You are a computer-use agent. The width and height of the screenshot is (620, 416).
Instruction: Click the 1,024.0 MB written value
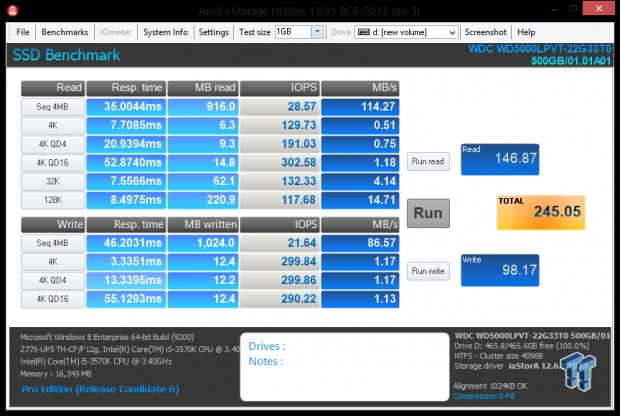(x=203, y=243)
